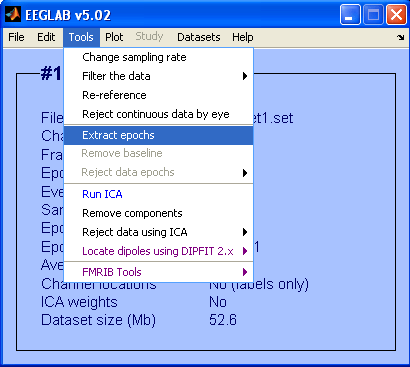This screenshot has width=410, height=367.
Task: Click the 52.6 dataset size value
Action: click(x=223, y=320)
